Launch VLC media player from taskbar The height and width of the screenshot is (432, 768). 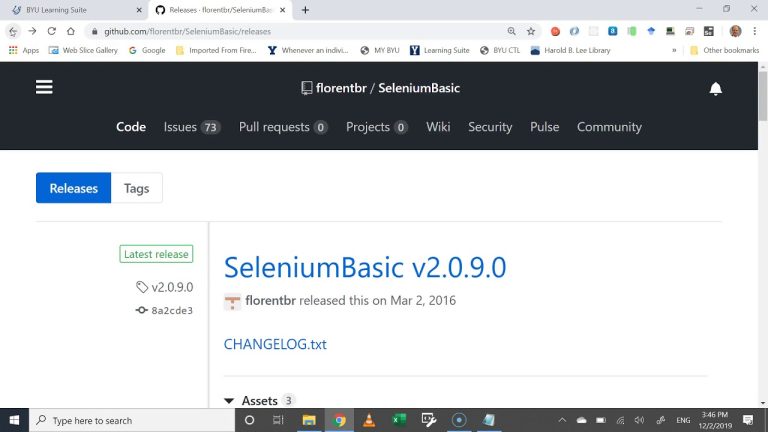click(368, 420)
